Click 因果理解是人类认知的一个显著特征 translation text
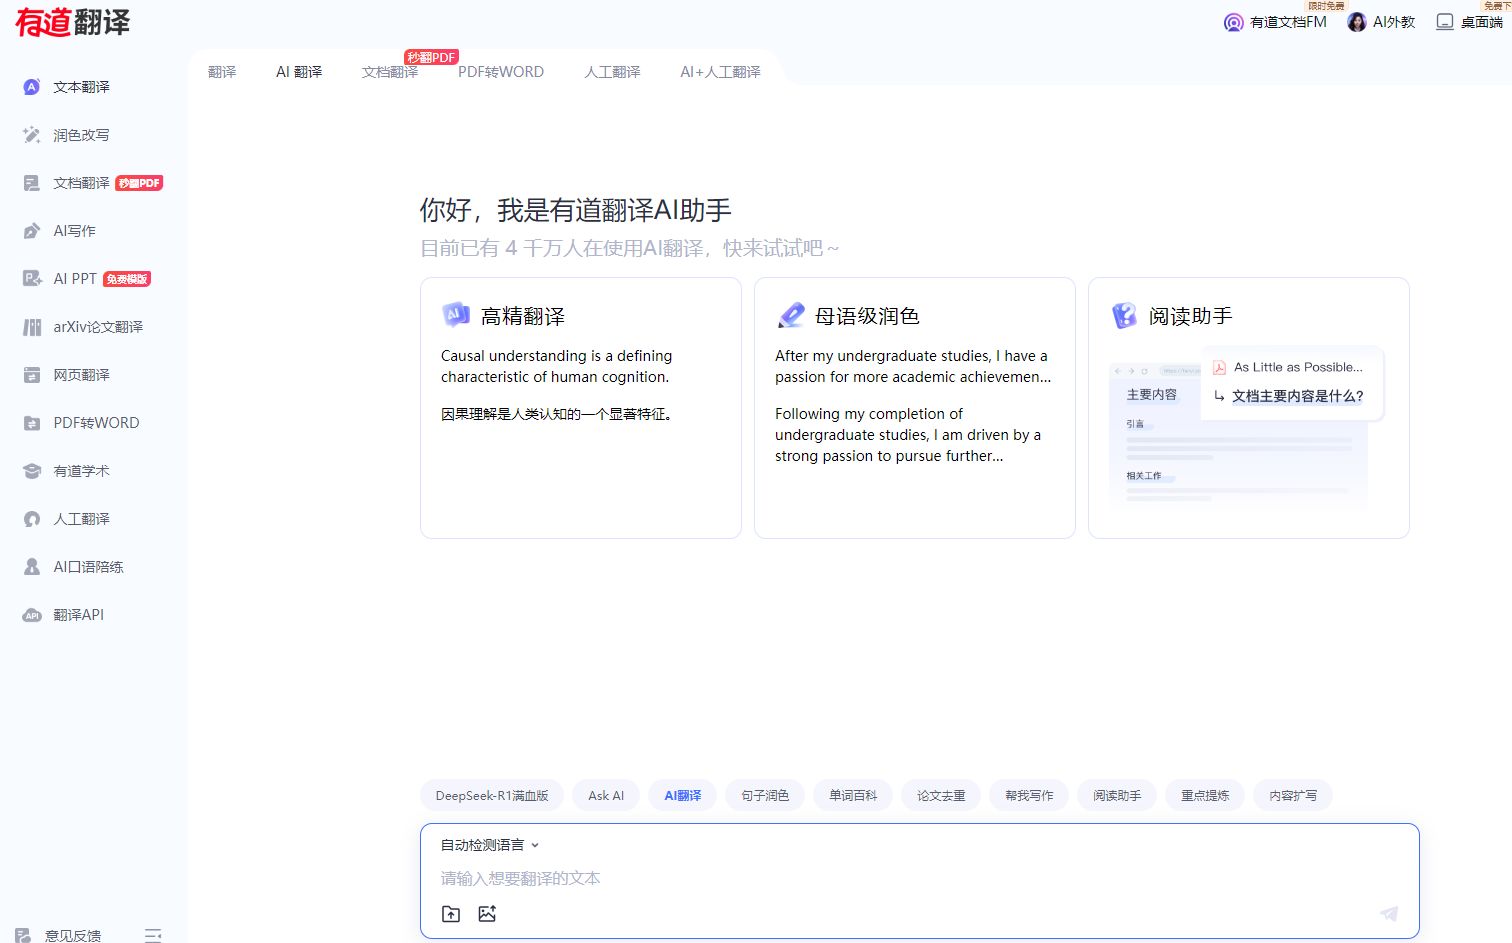The image size is (1512, 943). click(558, 414)
